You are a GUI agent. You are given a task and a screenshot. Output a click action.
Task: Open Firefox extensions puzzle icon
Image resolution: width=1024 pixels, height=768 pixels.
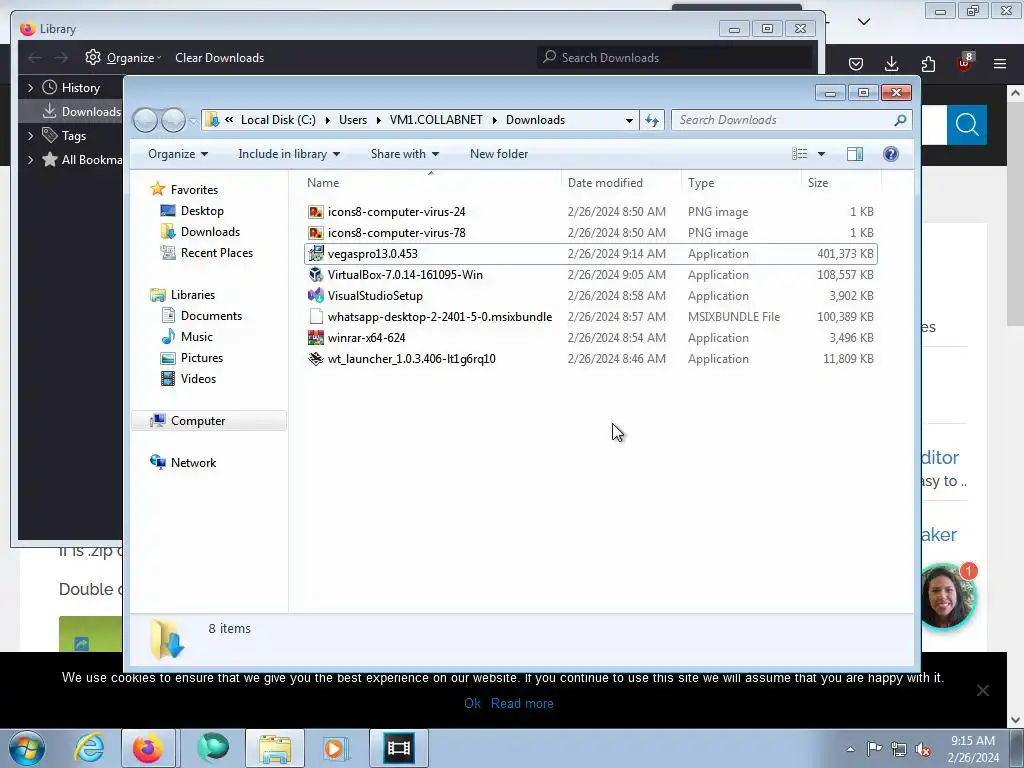pyautogui.click(x=928, y=64)
